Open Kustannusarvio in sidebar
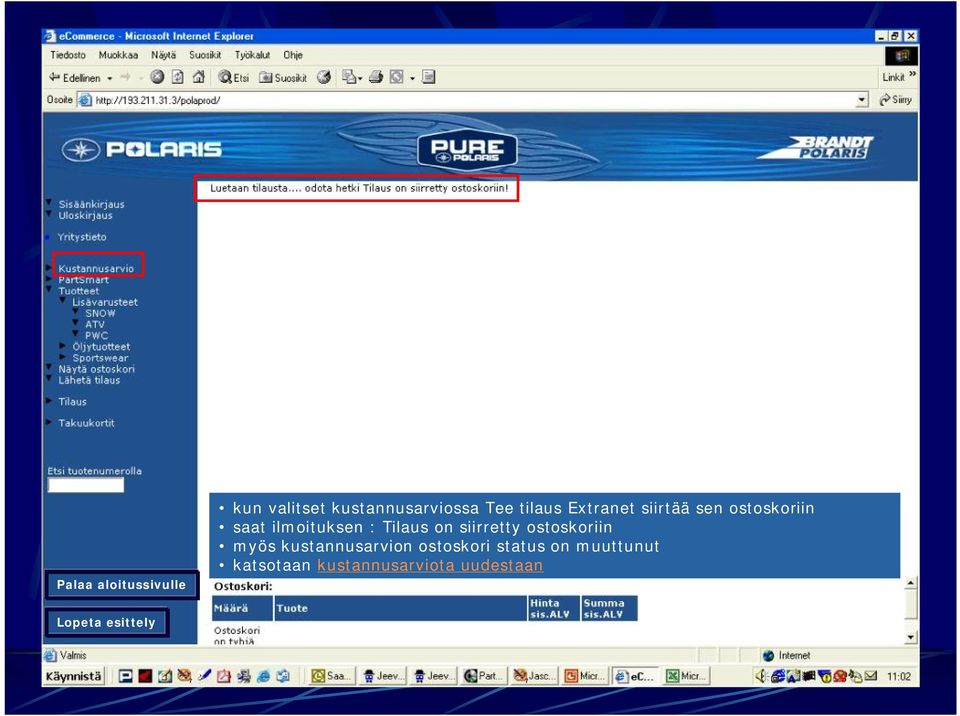Screen dimensions: 960x716 pyautogui.click(x=96, y=268)
